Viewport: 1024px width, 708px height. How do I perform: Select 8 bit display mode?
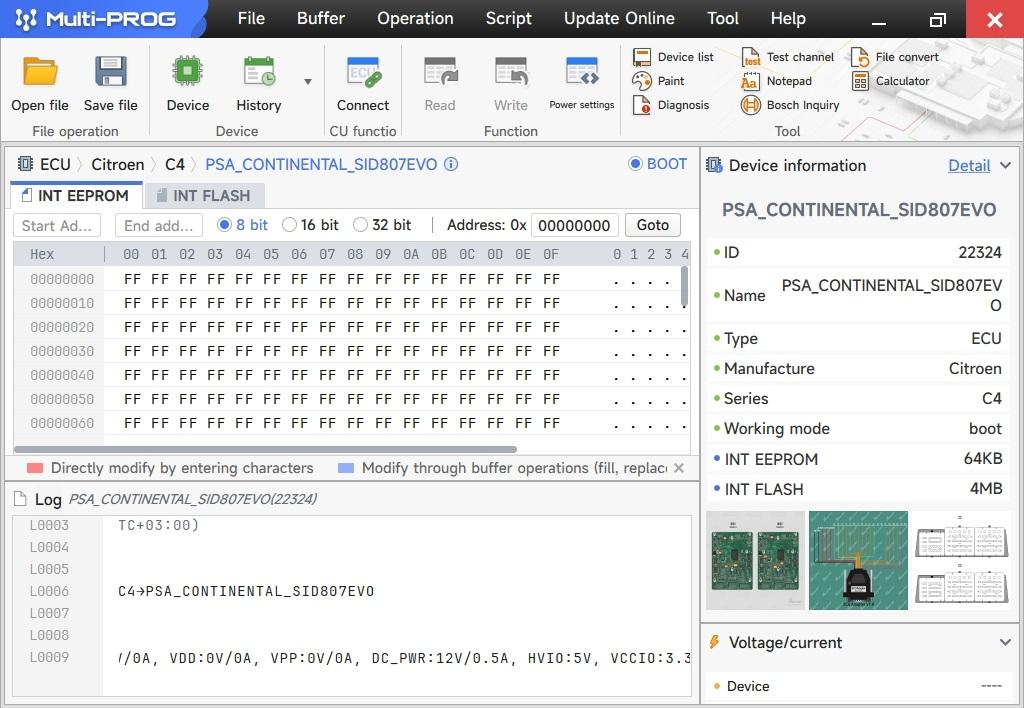click(x=224, y=225)
